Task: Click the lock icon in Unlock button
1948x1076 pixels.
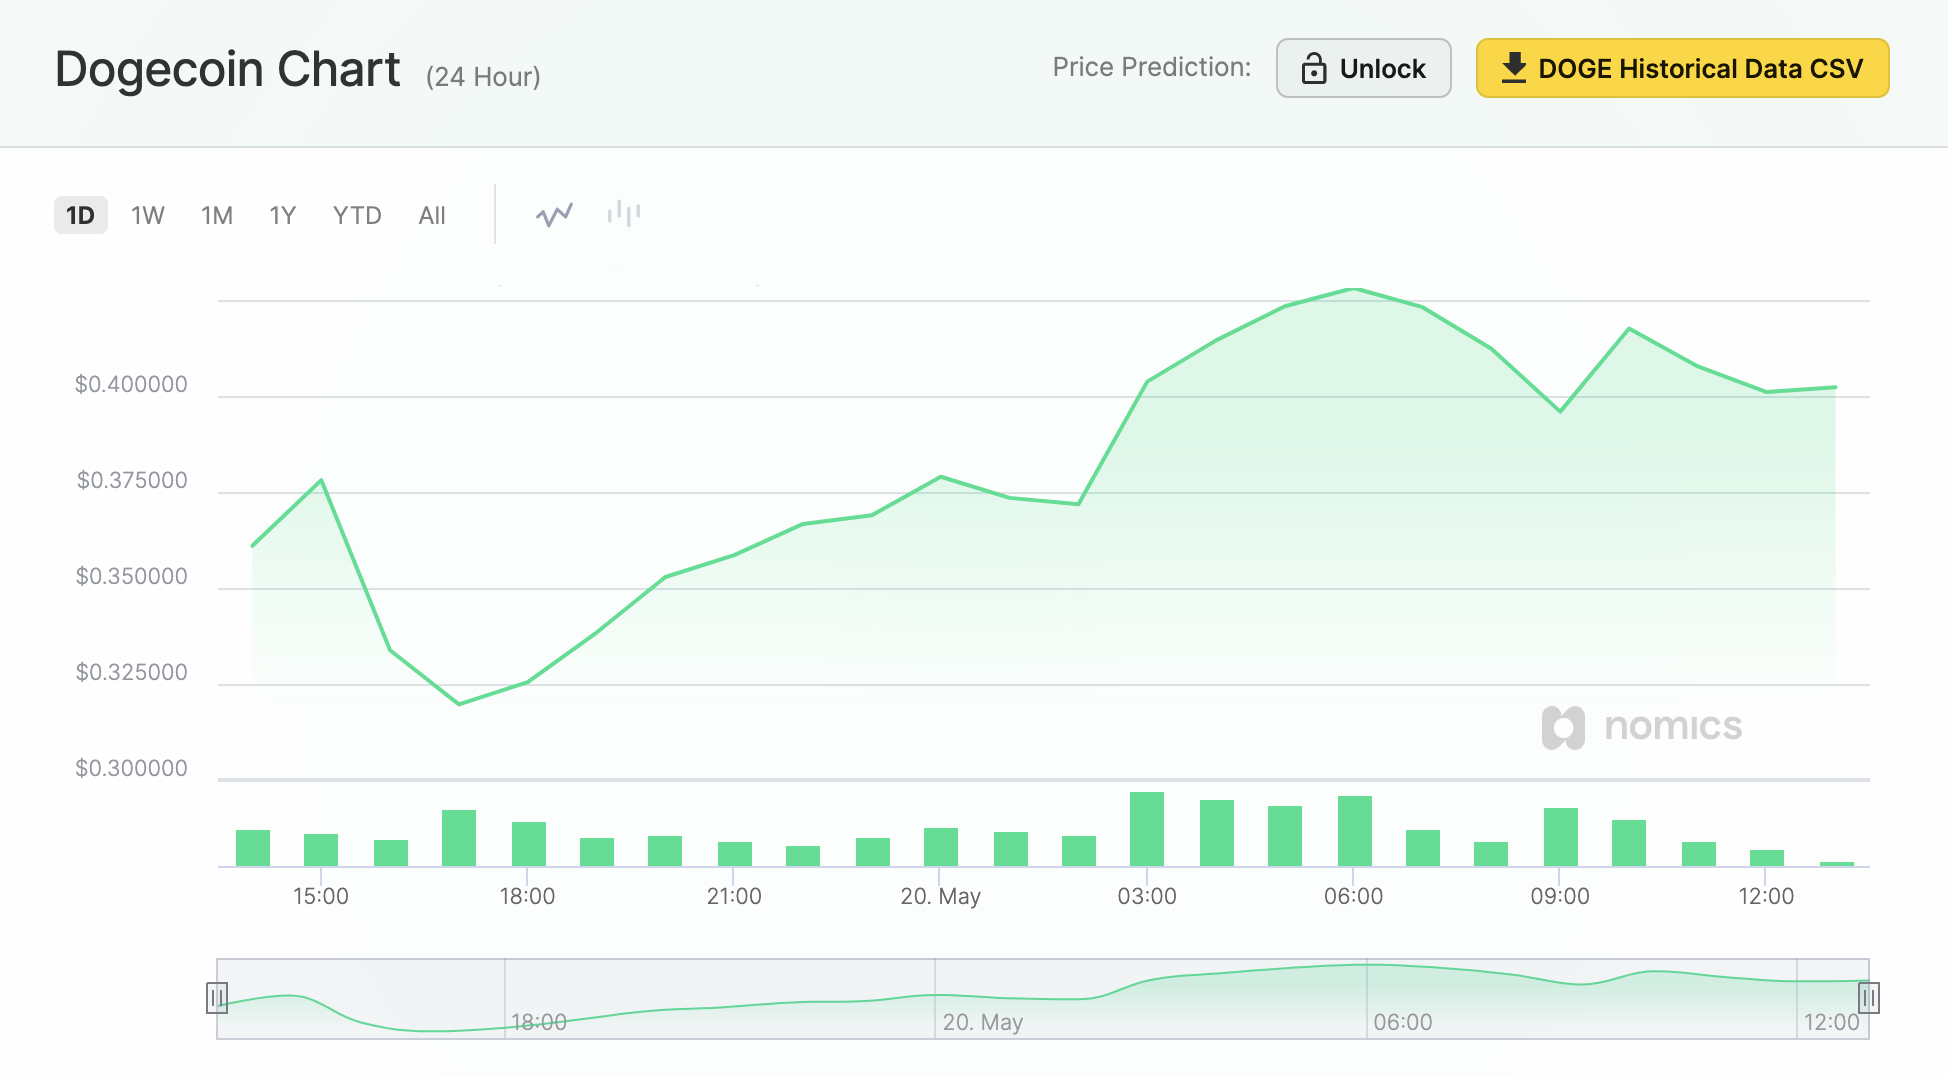Action: click(1314, 68)
